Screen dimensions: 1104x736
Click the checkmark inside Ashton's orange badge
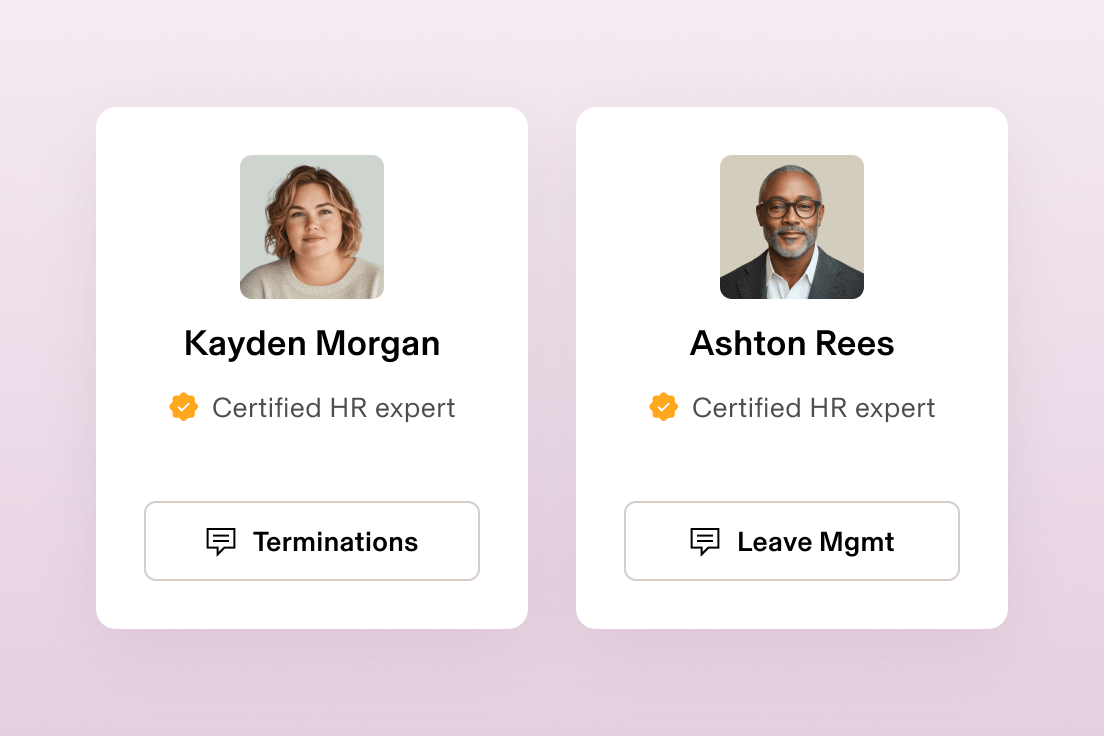tap(664, 407)
